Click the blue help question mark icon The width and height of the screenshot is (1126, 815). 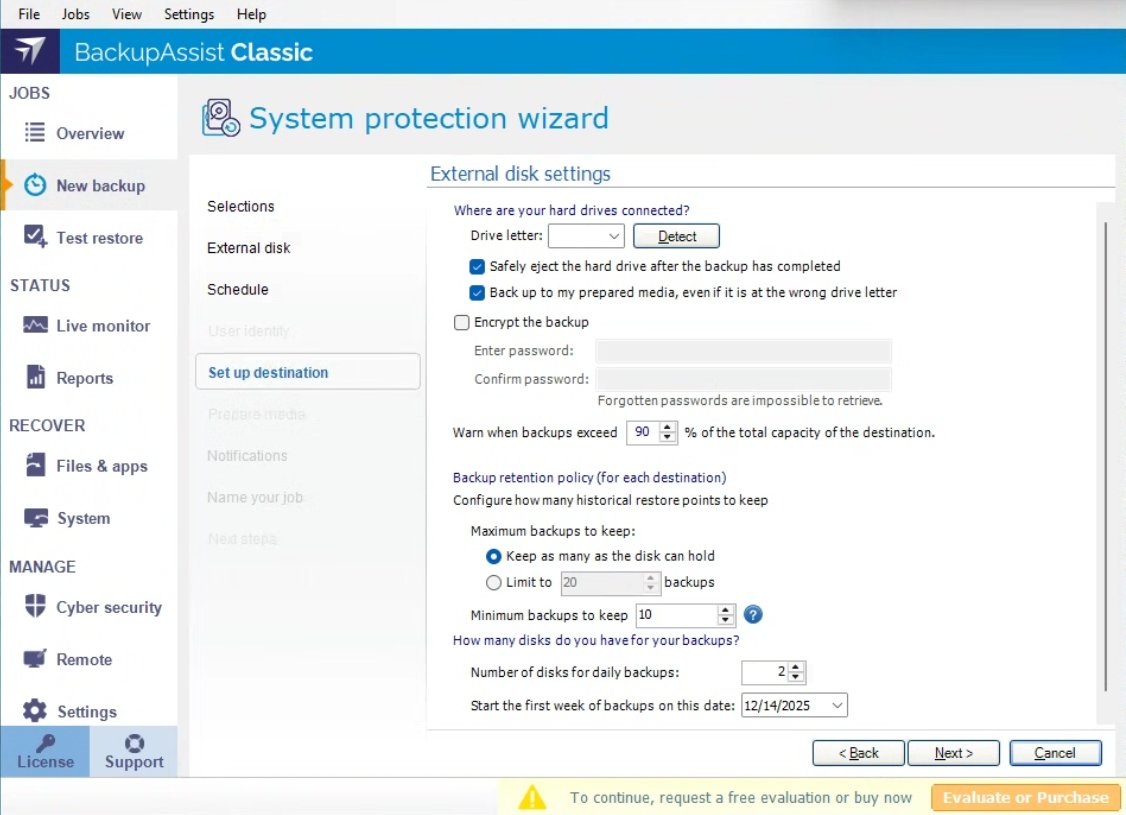[753, 615]
